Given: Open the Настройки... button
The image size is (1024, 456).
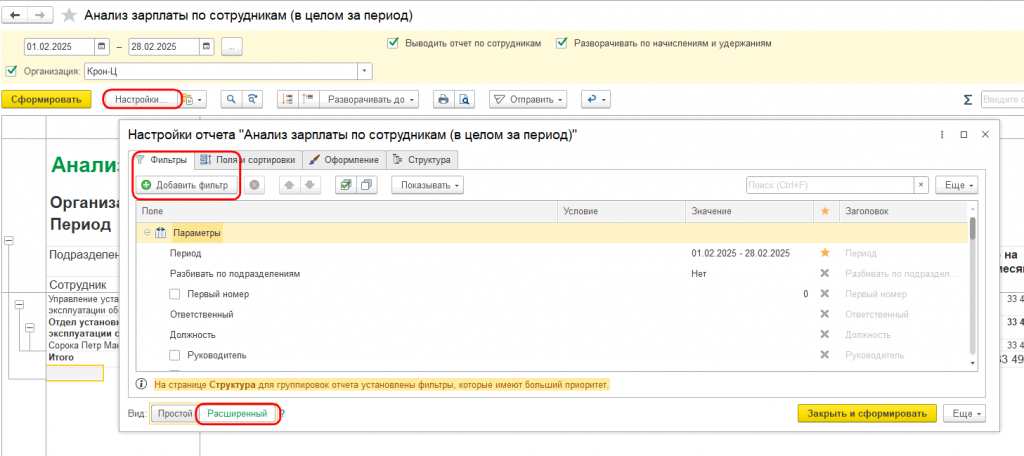Looking at the screenshot, I should (x=142, y=99).
